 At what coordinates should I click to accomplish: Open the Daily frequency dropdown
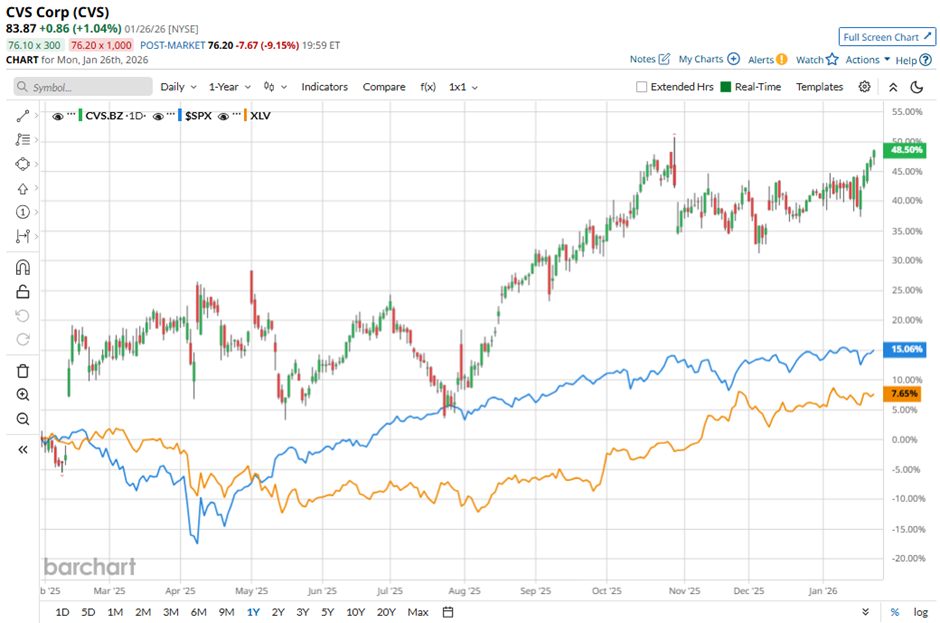coord(178,87)
